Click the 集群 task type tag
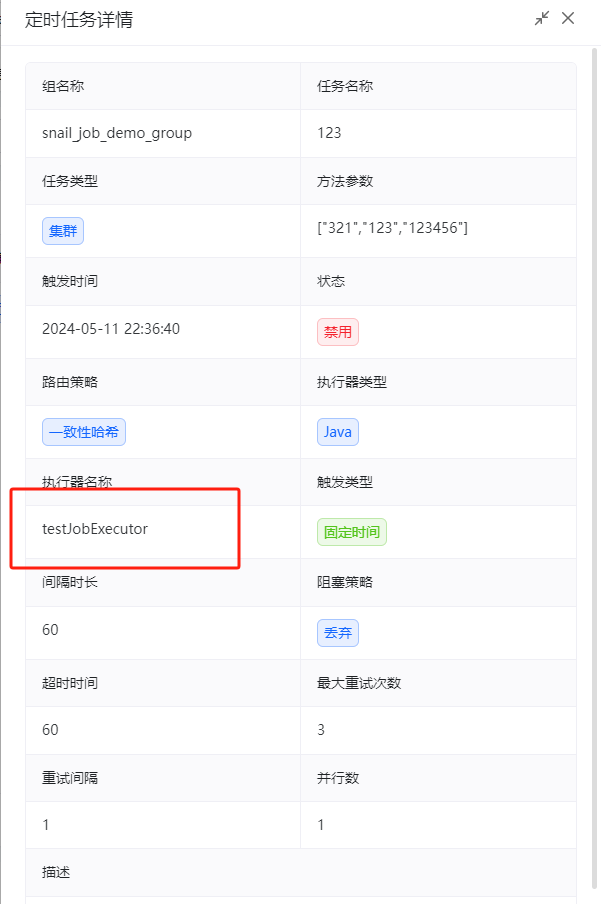 coord(63,231)
